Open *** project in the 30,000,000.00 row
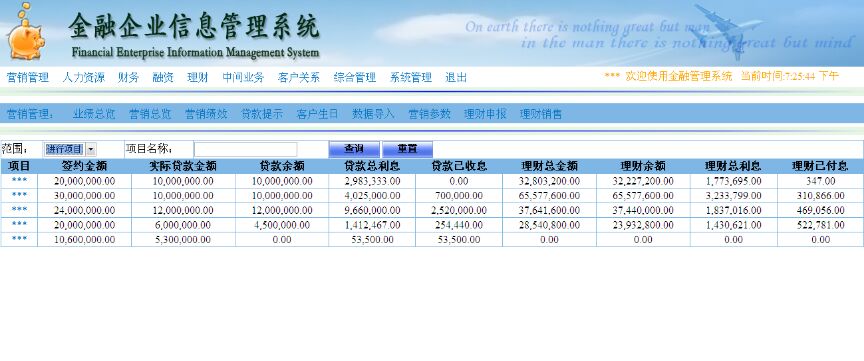 click(x=19, y=196)
